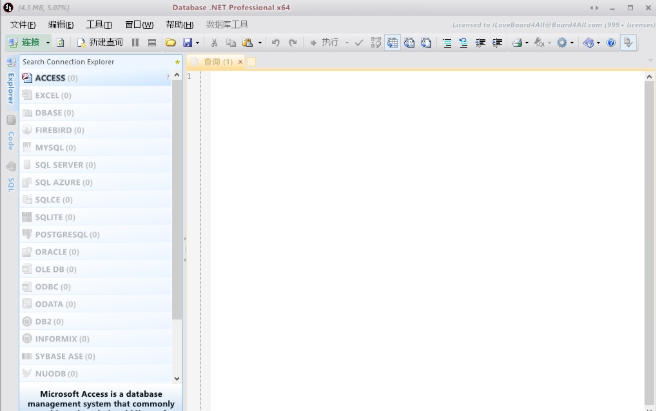Click the blue help question mark icon

pyautogui.click(x=611, y=43)
